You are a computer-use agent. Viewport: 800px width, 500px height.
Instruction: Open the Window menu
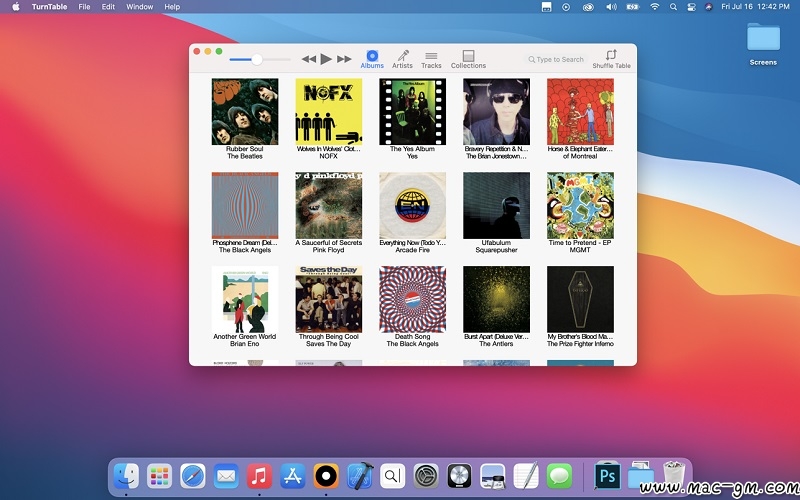point(139,7)
